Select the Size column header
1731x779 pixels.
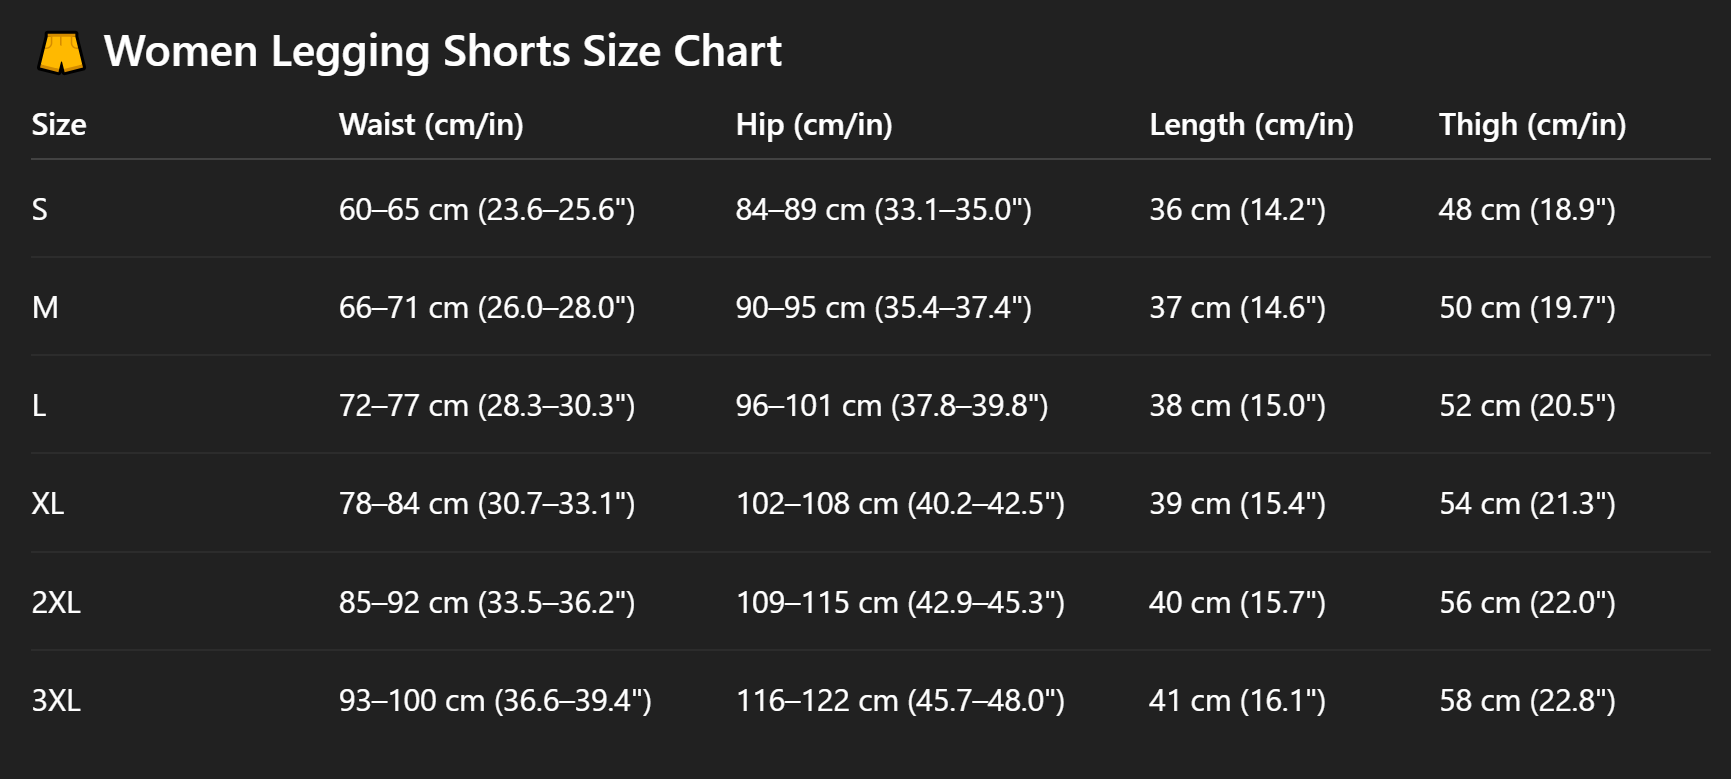[59, 124]
